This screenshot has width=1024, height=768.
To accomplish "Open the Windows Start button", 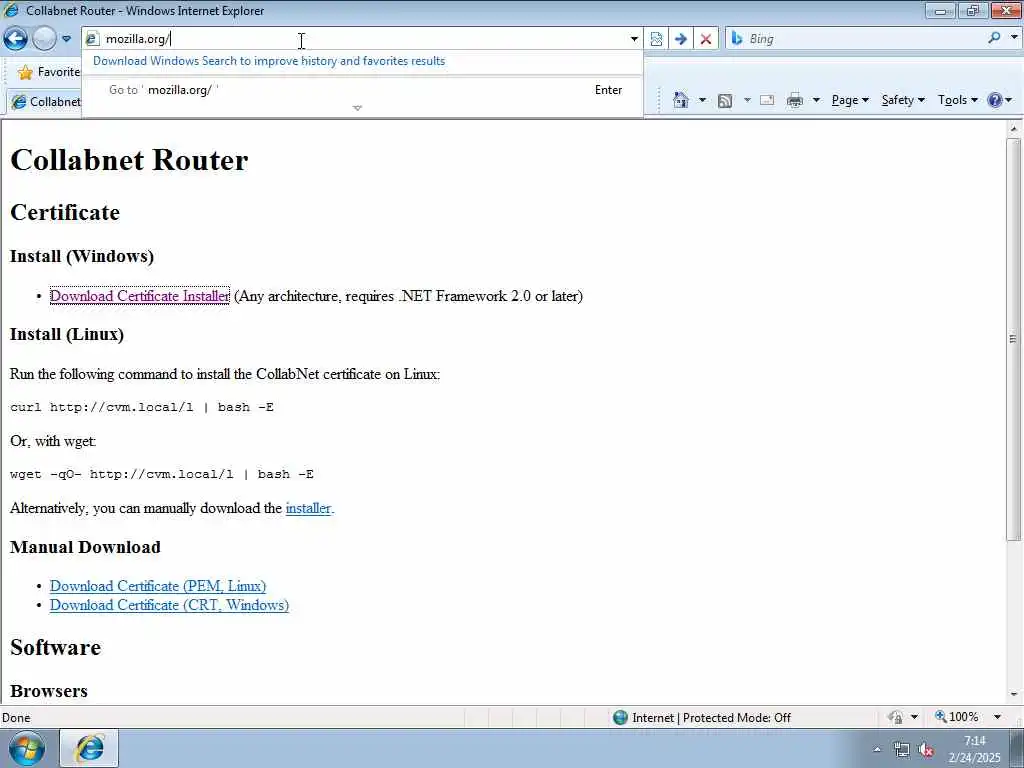I will click(x=27, y=748).
